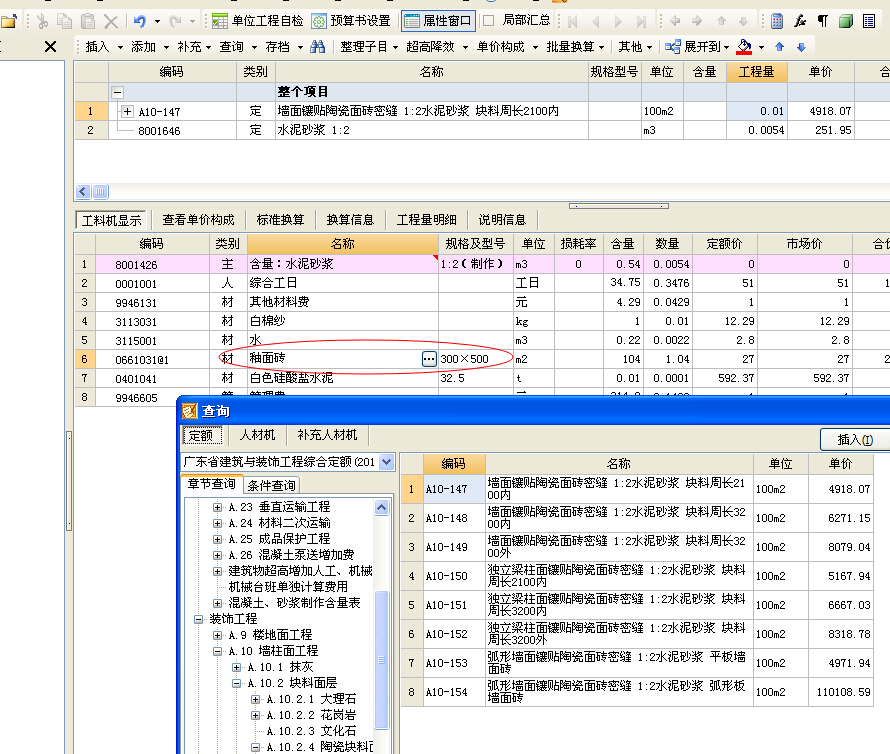890x754 pixels.
Task: Open the calculator icon
Action: [777, 22]
